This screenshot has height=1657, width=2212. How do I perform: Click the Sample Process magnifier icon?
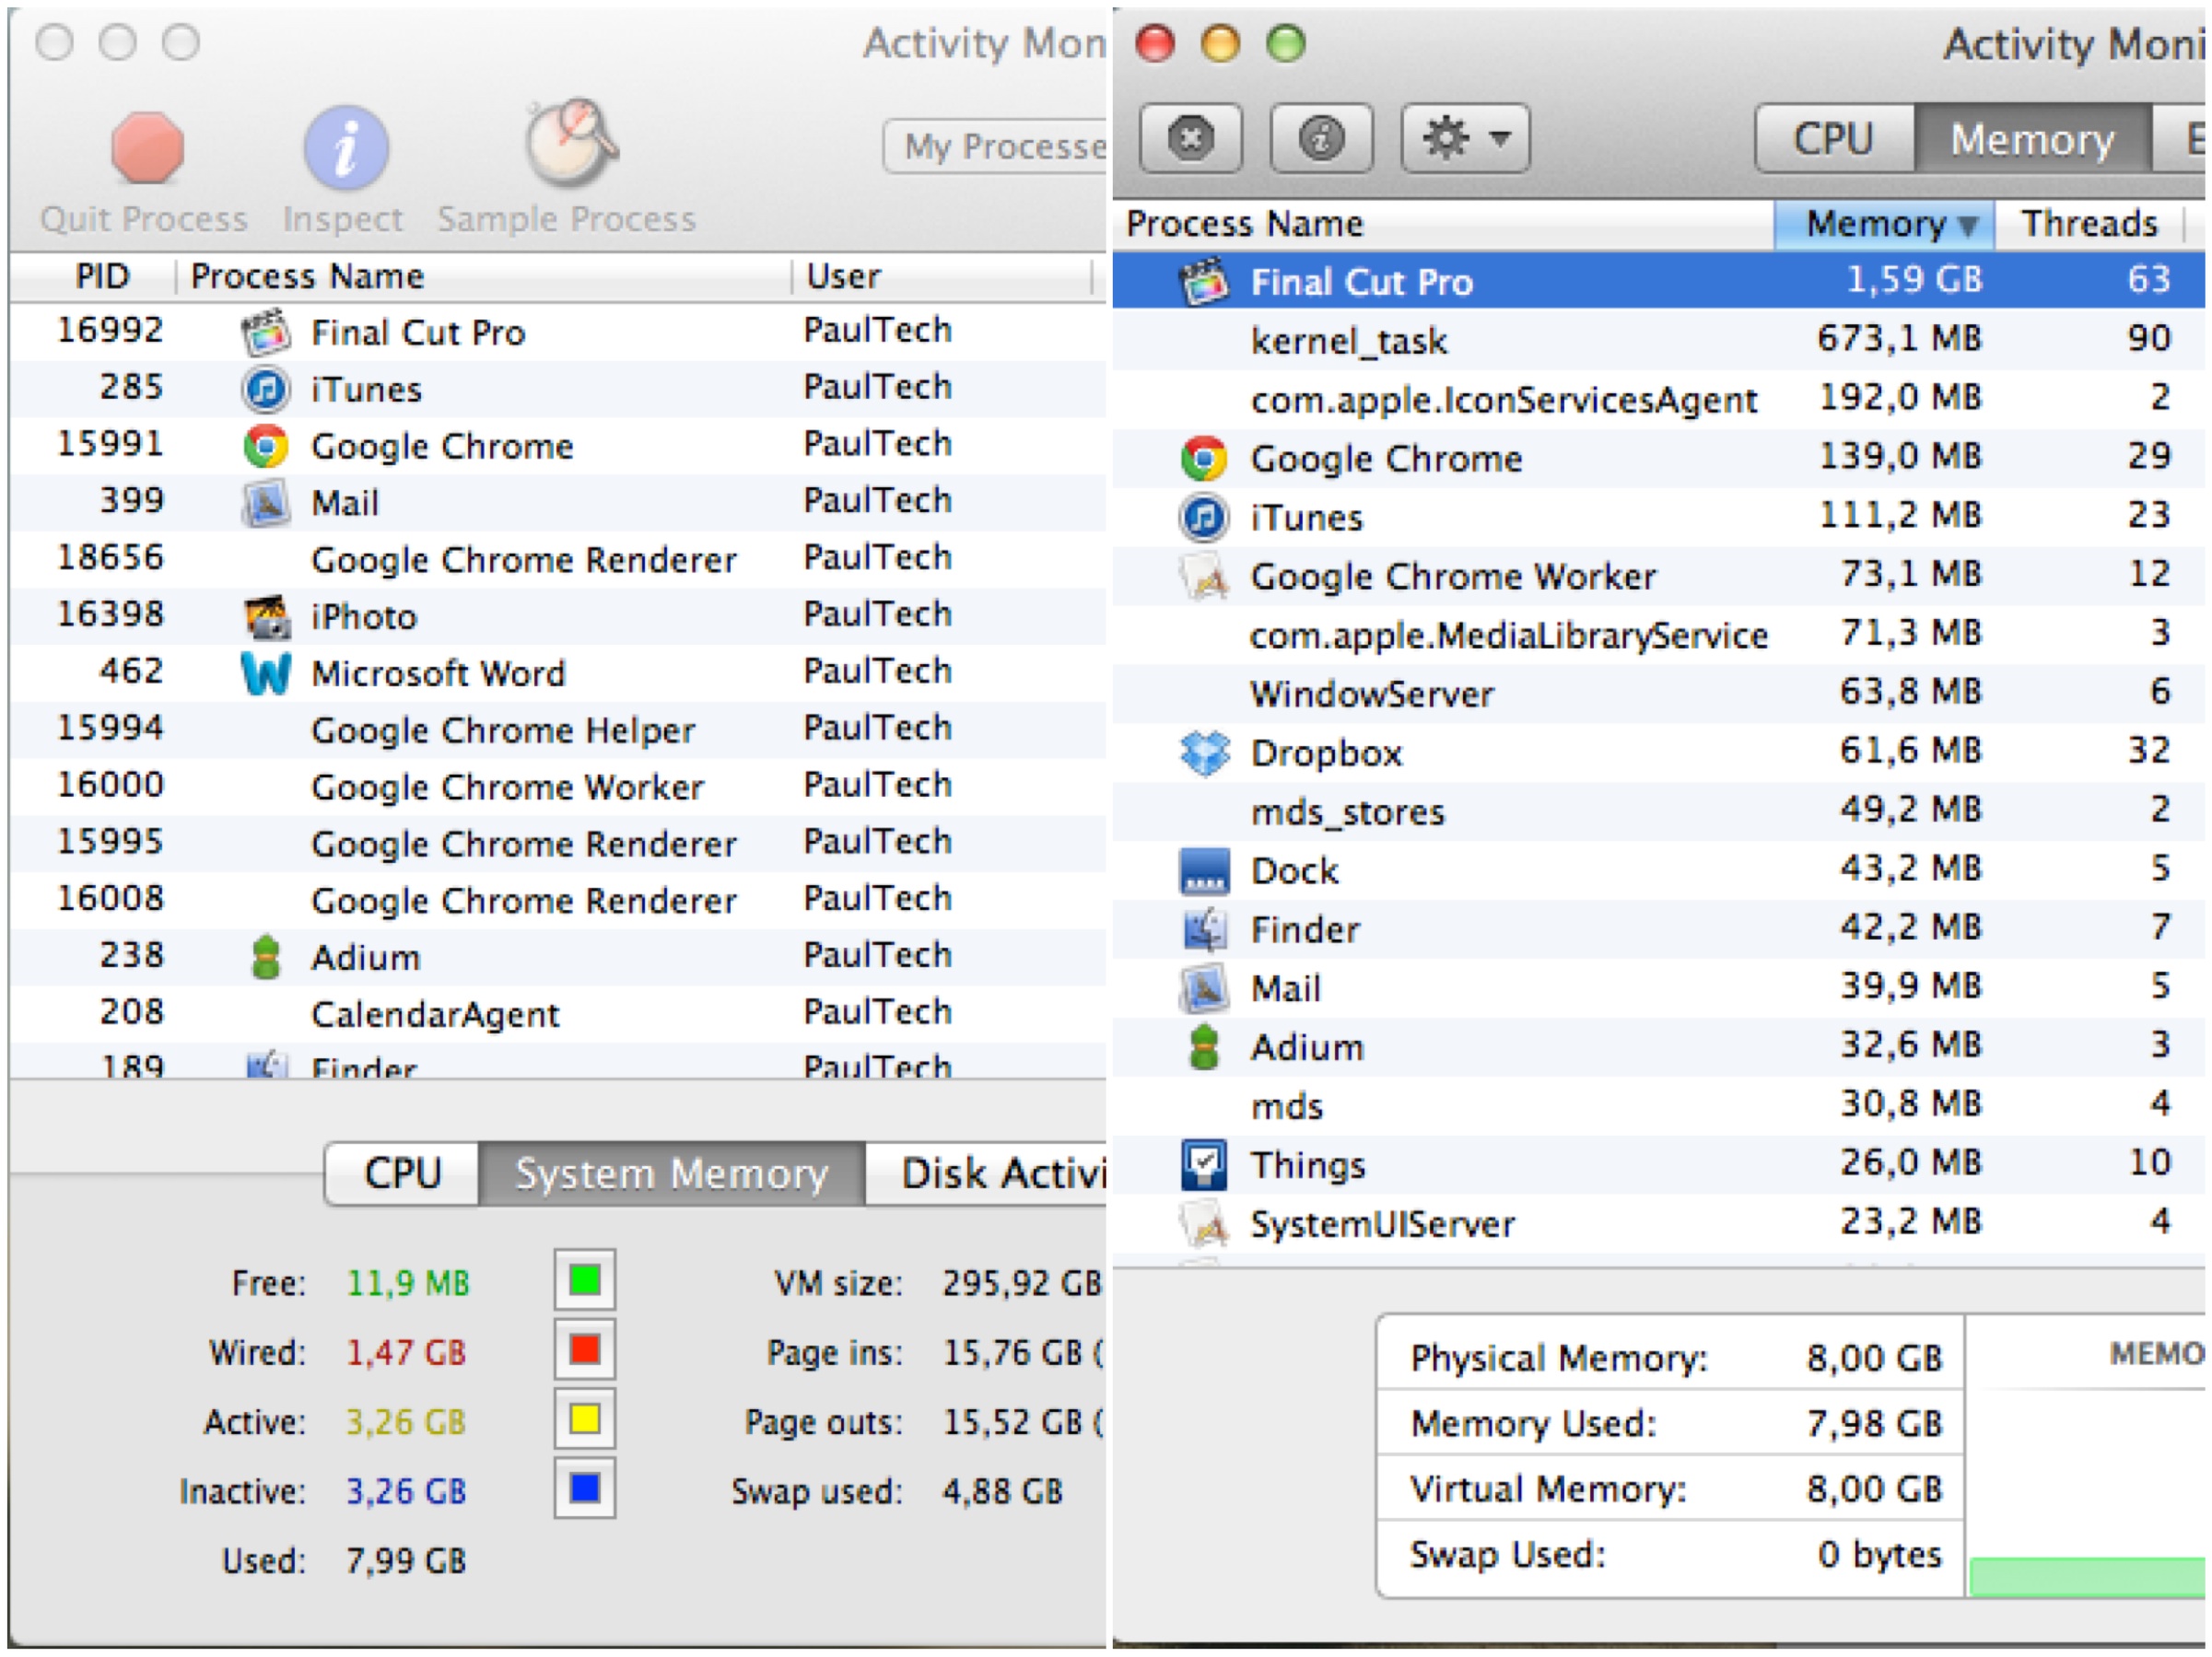(571, 143)
